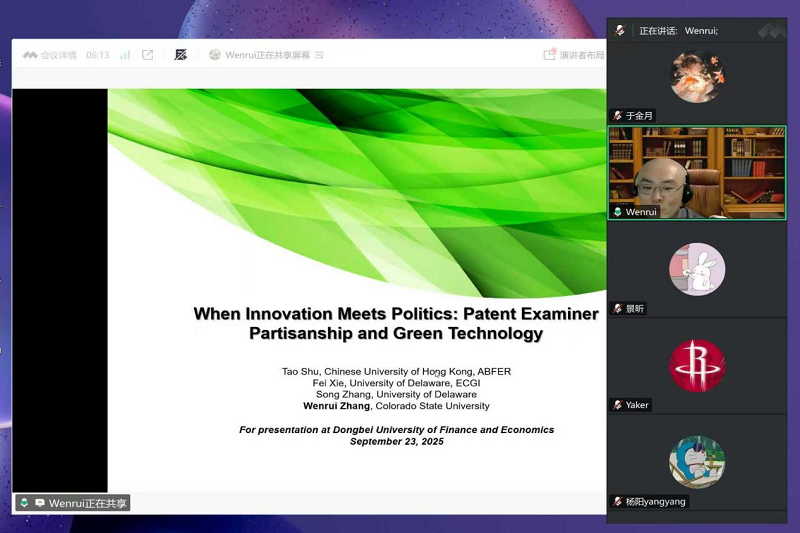Select Yaker's Rockets logo avatar

697,365
